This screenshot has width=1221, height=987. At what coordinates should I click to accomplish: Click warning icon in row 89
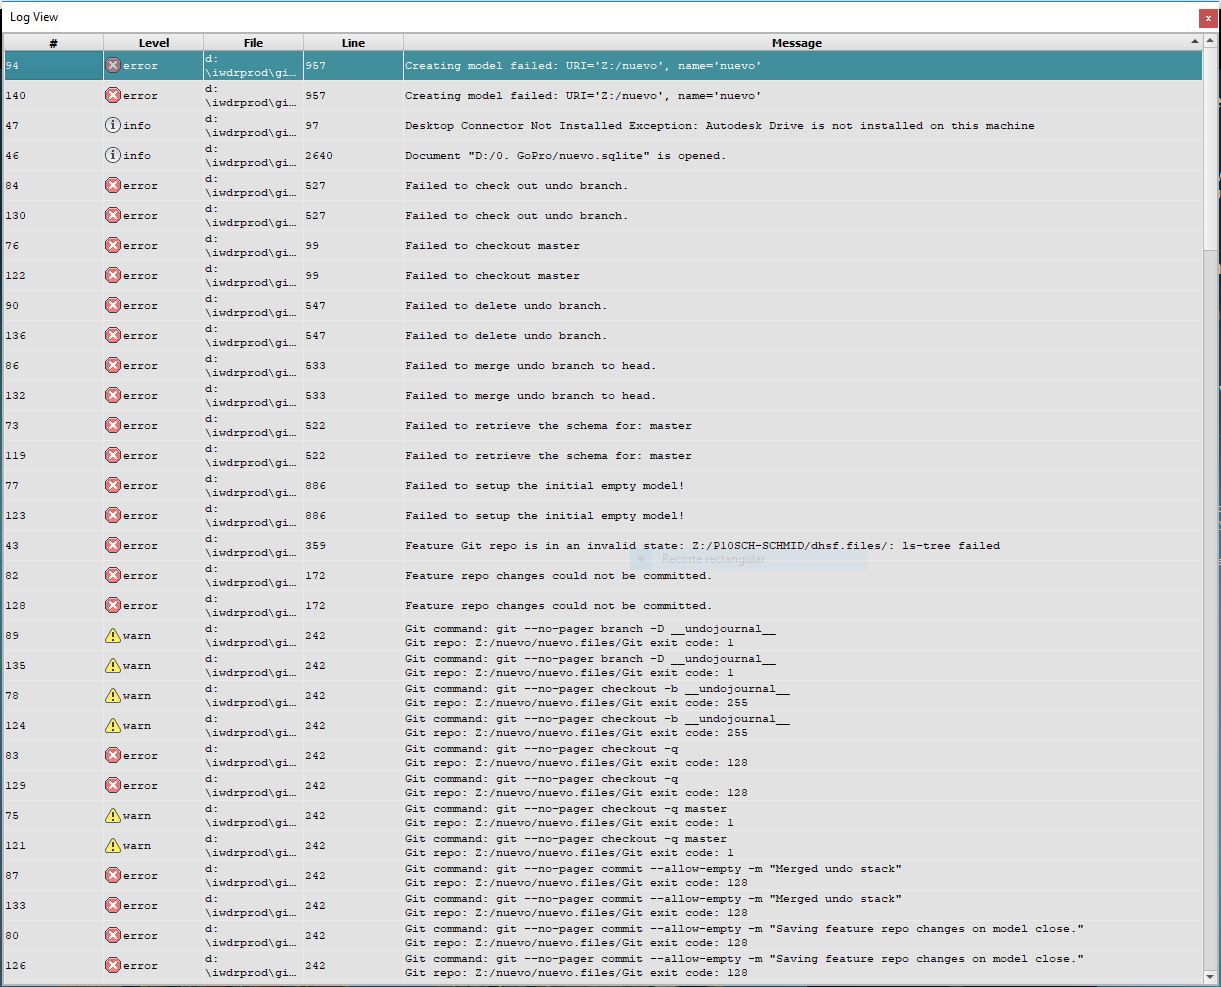pos(113,635)
